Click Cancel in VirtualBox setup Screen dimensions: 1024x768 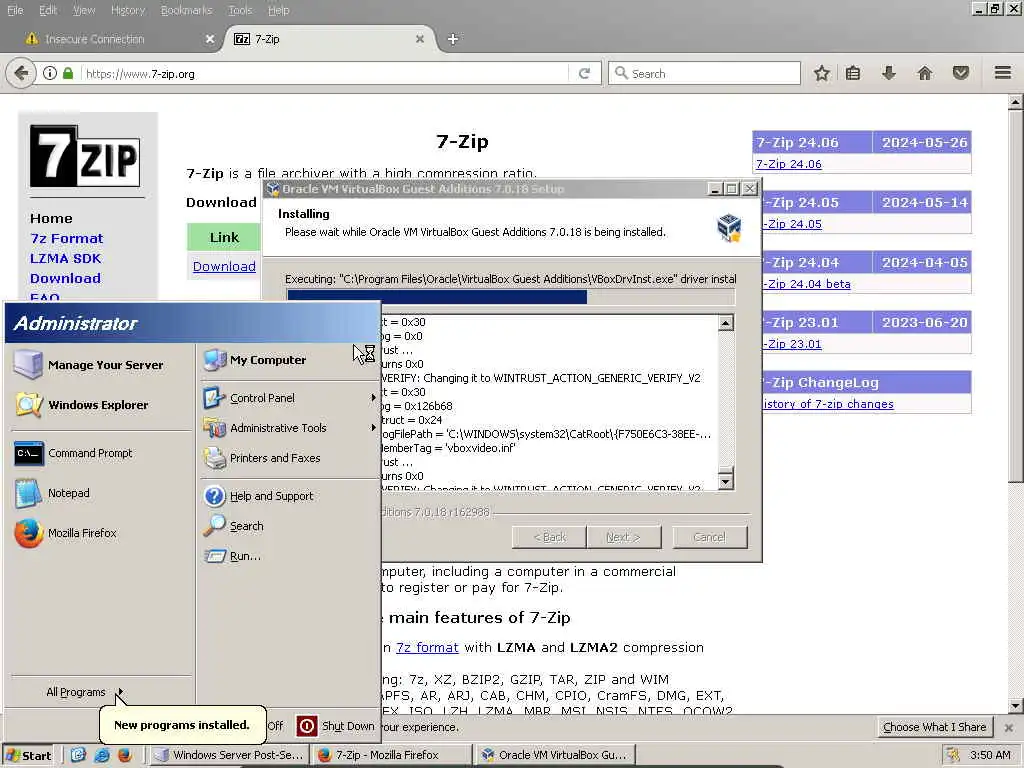(x=709, y=537)
